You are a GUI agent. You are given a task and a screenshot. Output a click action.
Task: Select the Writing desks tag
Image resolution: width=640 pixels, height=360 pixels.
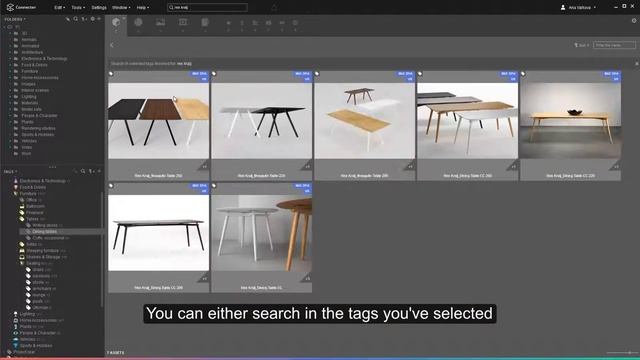pyautogui.click(x=45, y=225)
